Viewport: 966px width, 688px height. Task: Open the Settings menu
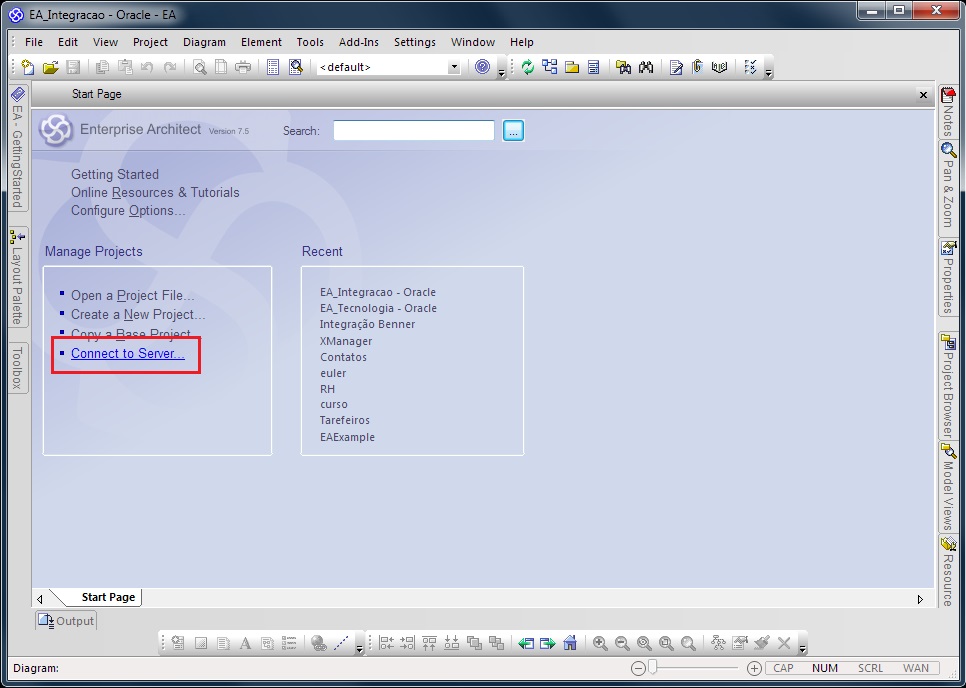[415, 42]
